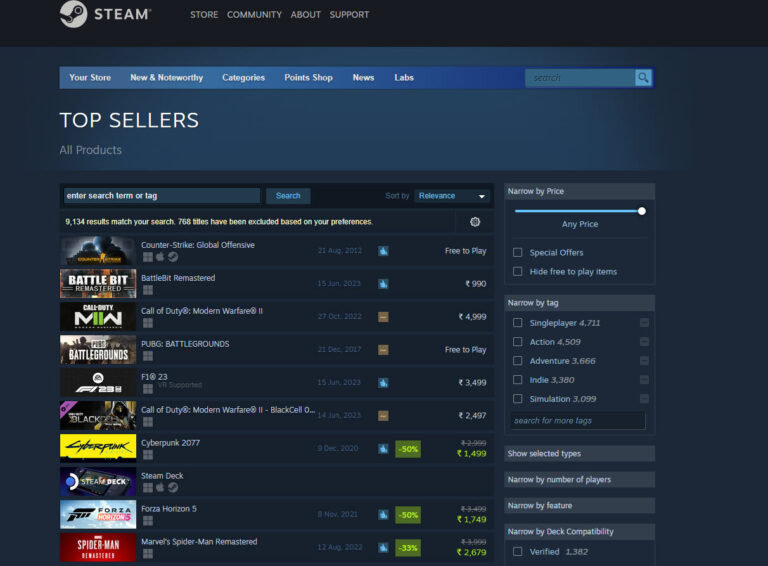Image resolution: width=768 pixels, height=566 pixels.
Task: Open the SUPPORT page
Action: pyautogui.click(x=349, y=15)
